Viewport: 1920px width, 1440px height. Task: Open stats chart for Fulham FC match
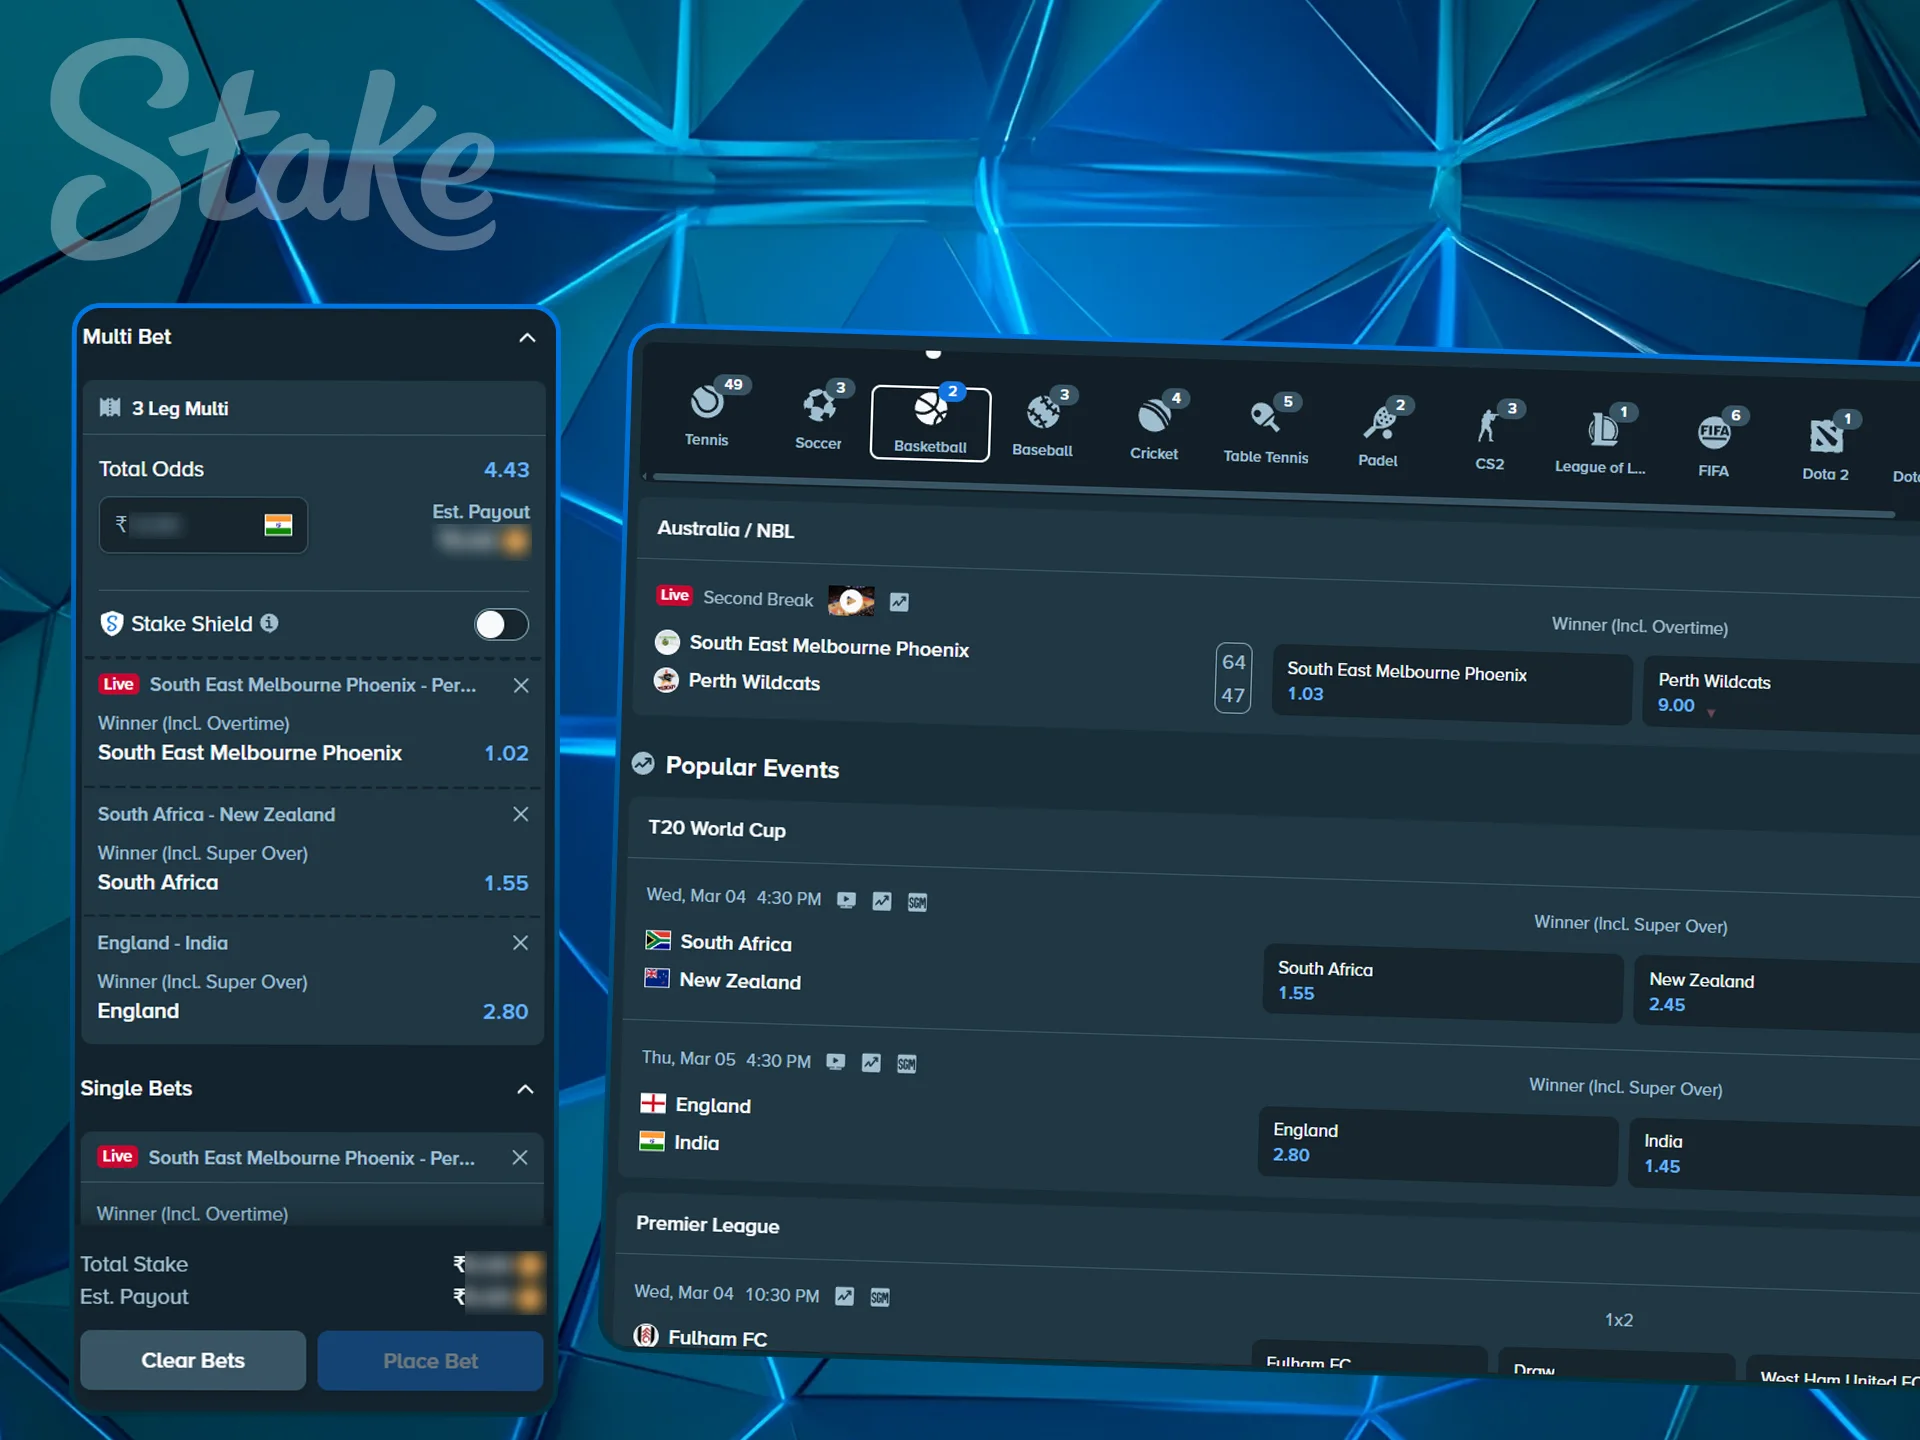coord(845,1296)
